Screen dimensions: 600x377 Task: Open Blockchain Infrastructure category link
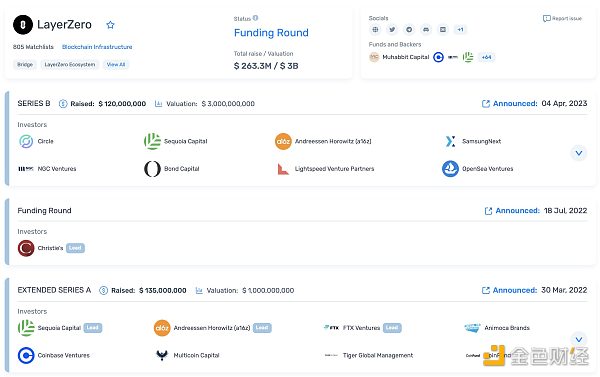pos(97,47)
